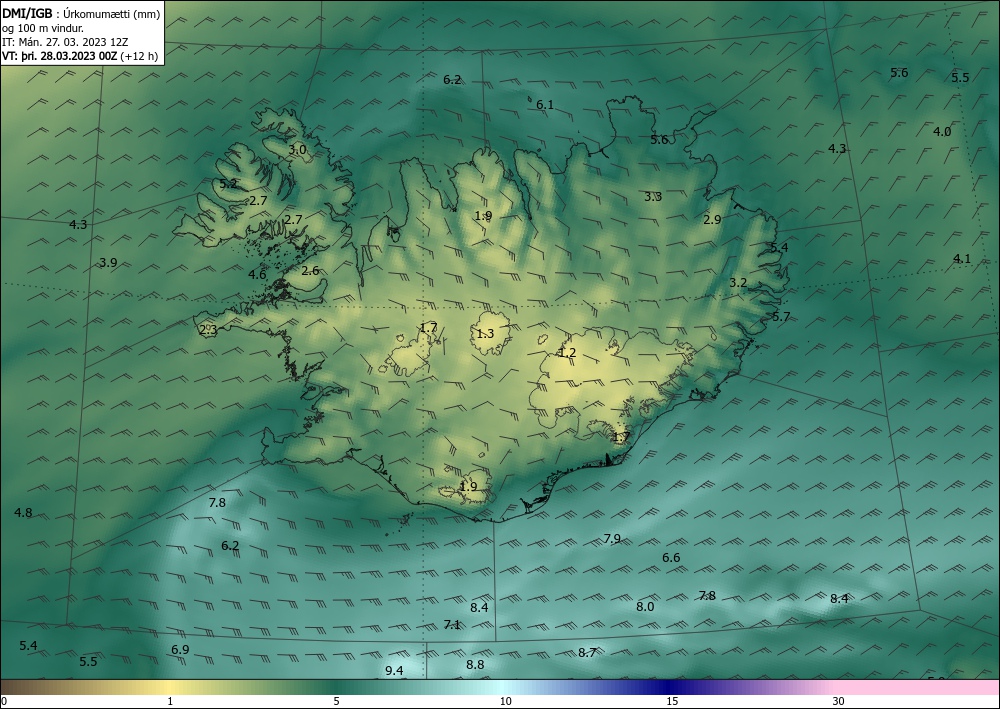Click the '8.0' precipitation value
Screen dimensions: 1000x709
pos(645,606)
